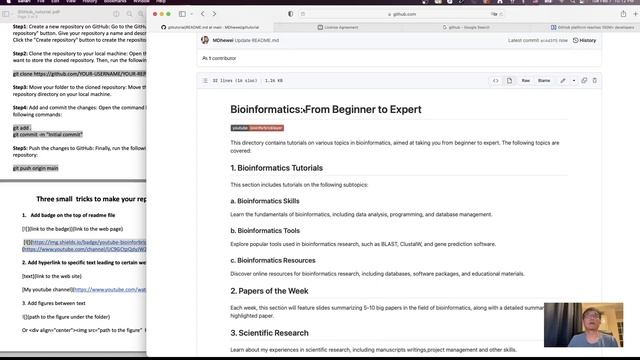
Task: Click the webcam video thumbnail
Action: click(583, 325)
